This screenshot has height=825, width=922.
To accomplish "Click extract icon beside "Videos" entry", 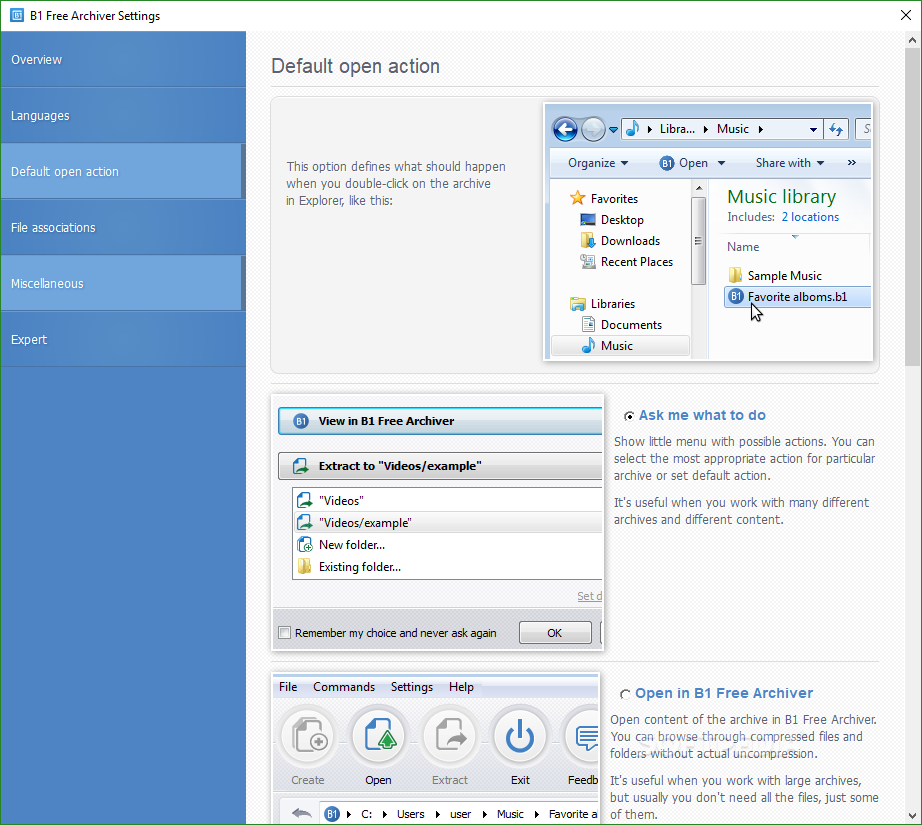I will (x=305, y=500).
